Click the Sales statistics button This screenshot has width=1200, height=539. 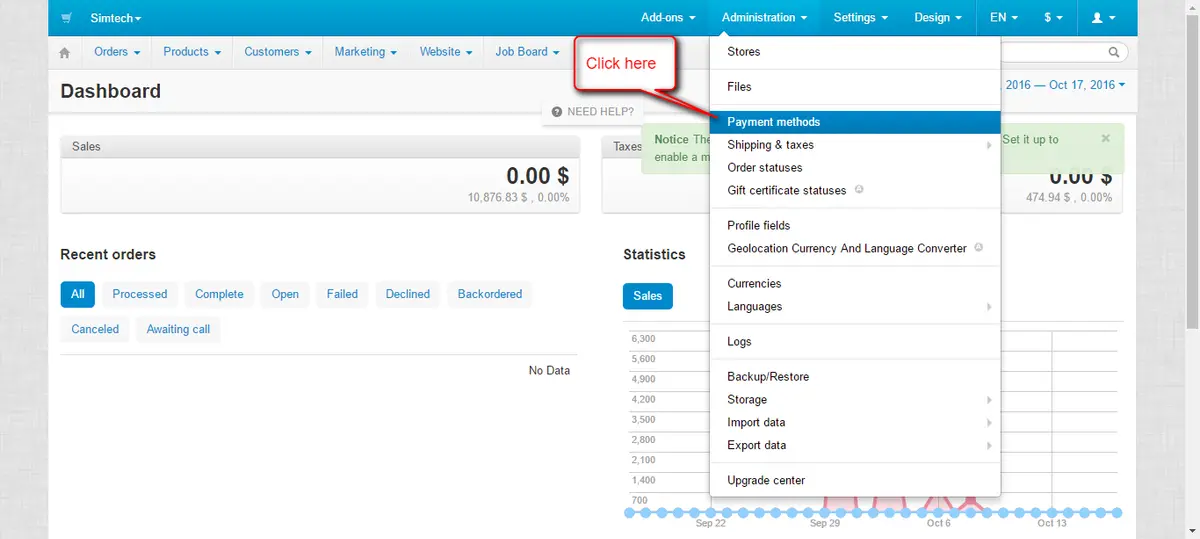pos(648,296)
